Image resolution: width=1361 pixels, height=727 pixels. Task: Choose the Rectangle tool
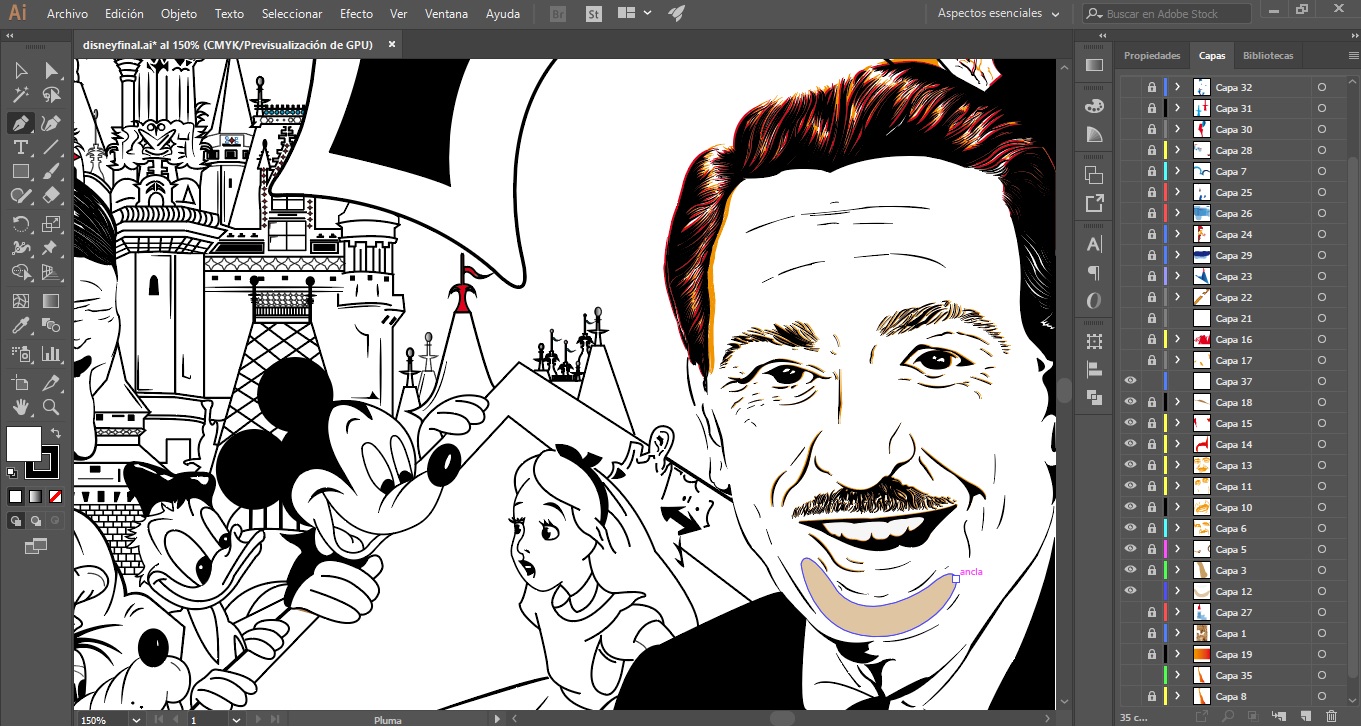[x=20, y=172]
